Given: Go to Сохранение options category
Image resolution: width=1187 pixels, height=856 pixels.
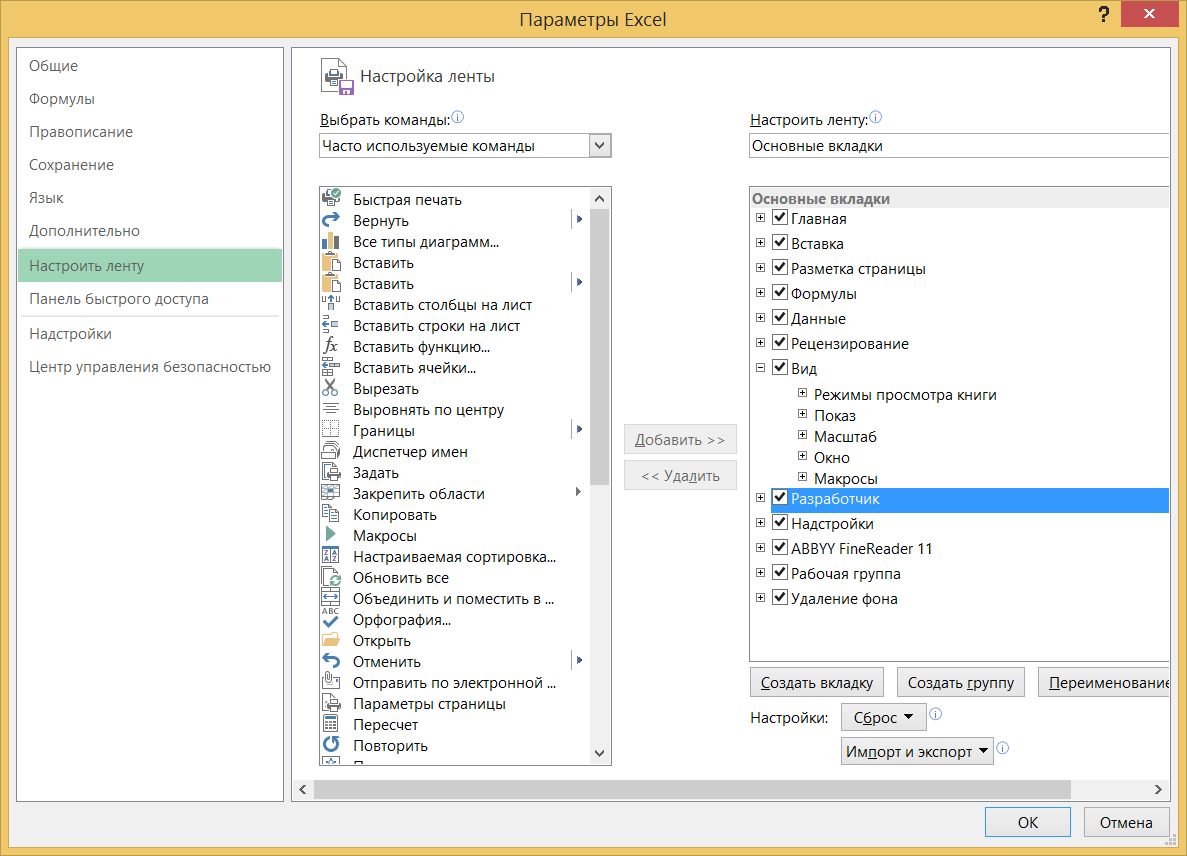Looking at the screenshot, I should (150, 165).
